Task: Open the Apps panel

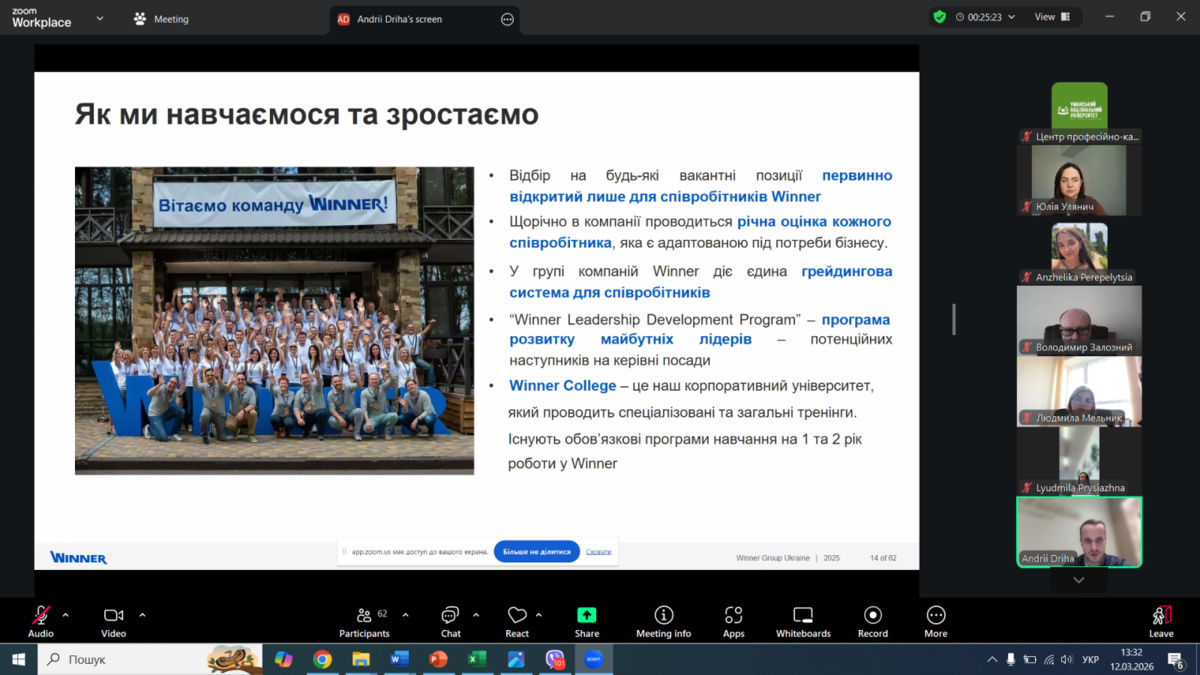Action: 733,620
